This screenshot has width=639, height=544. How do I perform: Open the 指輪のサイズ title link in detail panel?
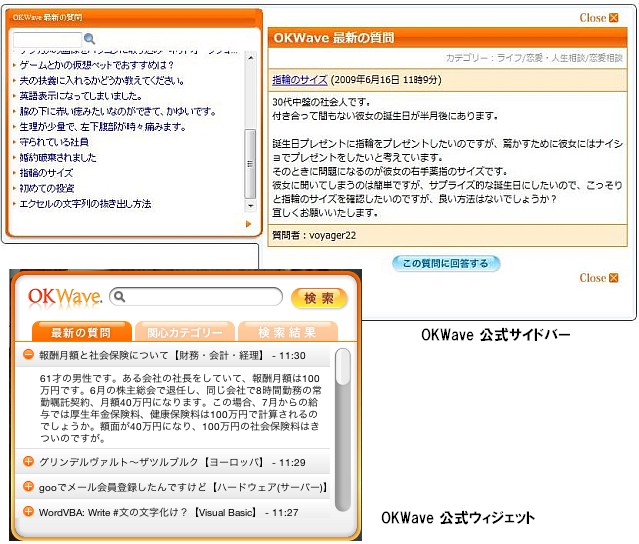click(300, 79)
